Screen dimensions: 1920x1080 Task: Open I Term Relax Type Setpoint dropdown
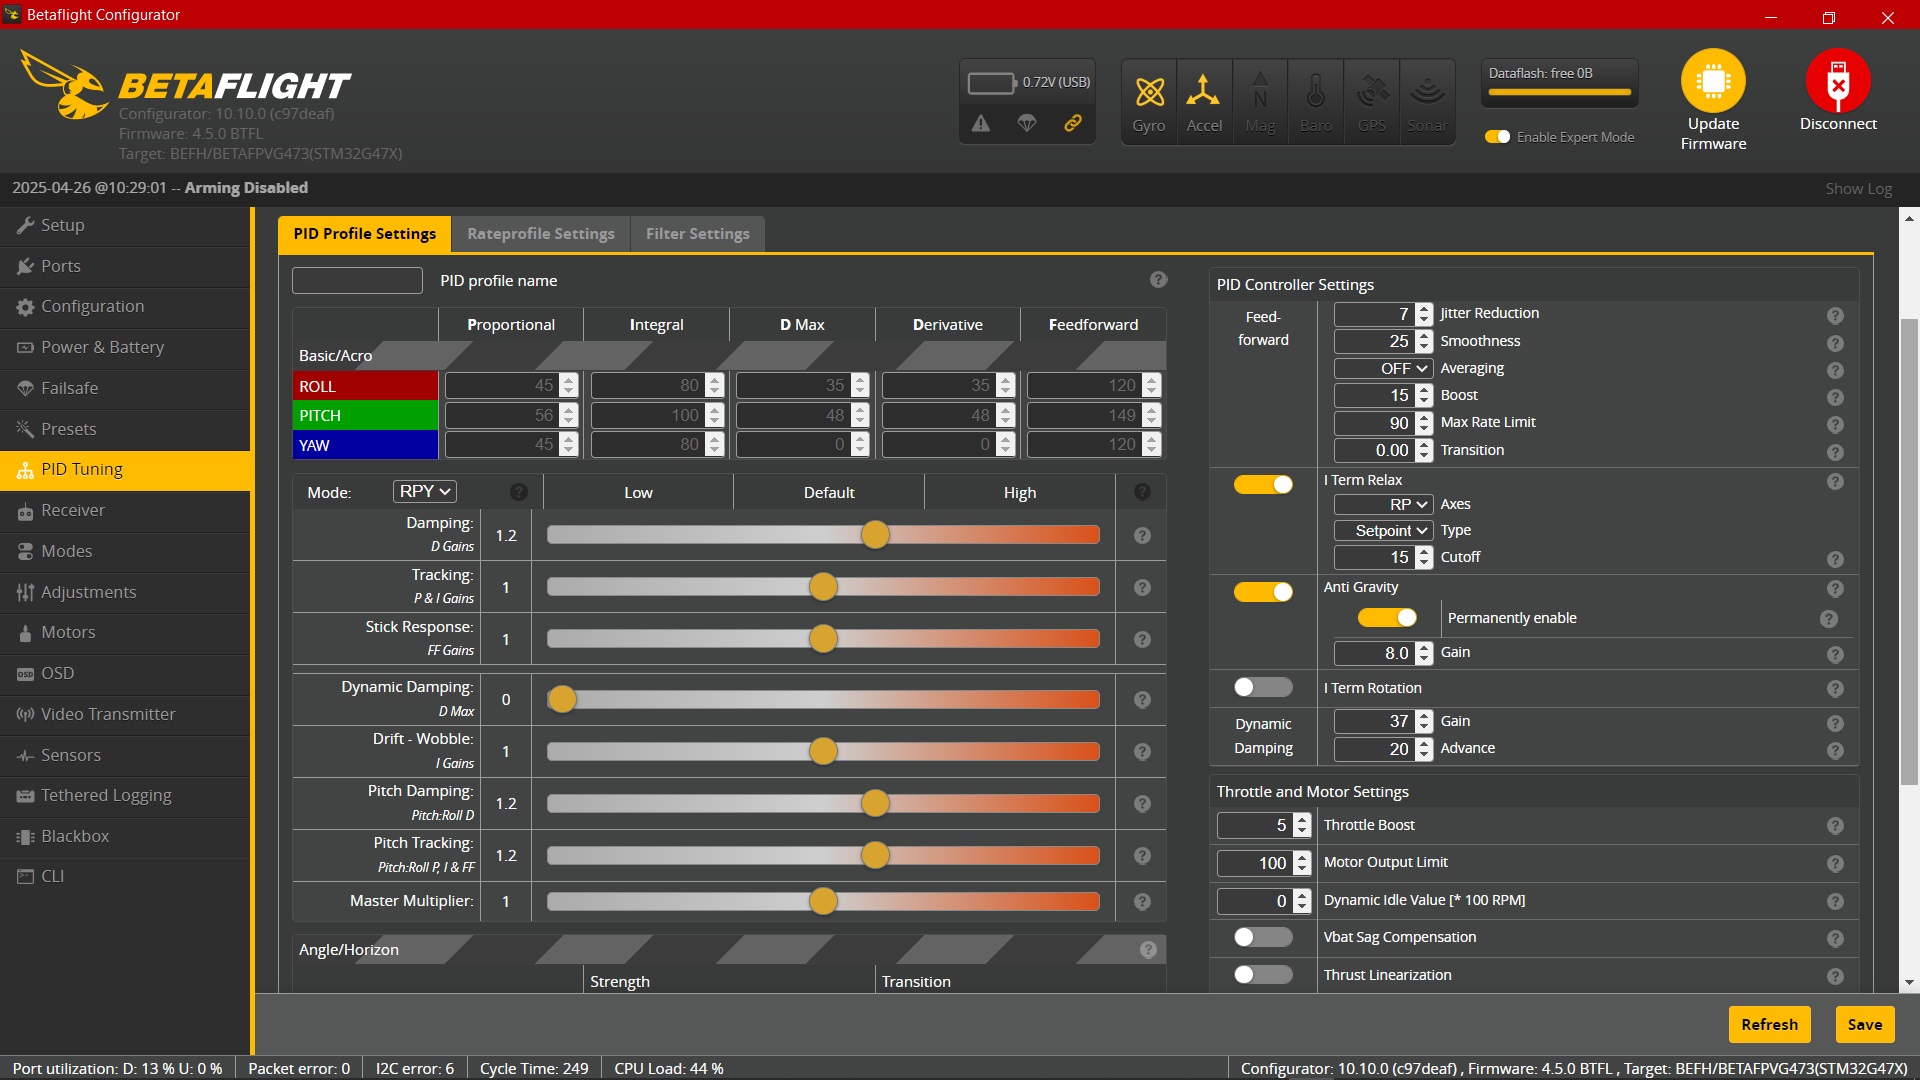tap(1384, 530)
